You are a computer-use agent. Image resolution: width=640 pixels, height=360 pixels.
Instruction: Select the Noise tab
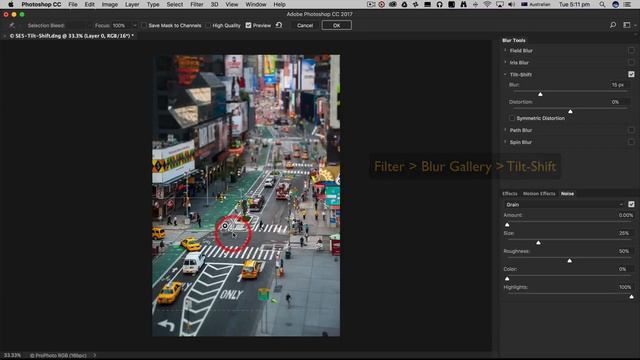click(x=567, y=193)
